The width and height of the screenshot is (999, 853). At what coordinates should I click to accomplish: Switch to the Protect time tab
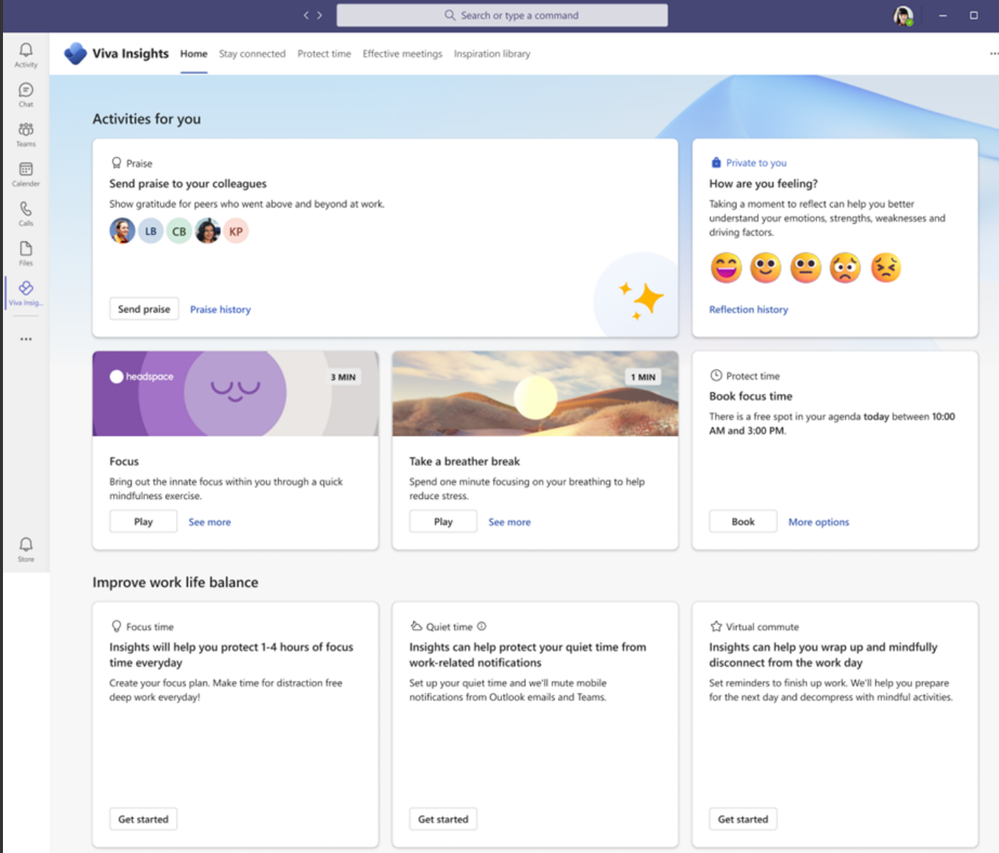[324, 54]
